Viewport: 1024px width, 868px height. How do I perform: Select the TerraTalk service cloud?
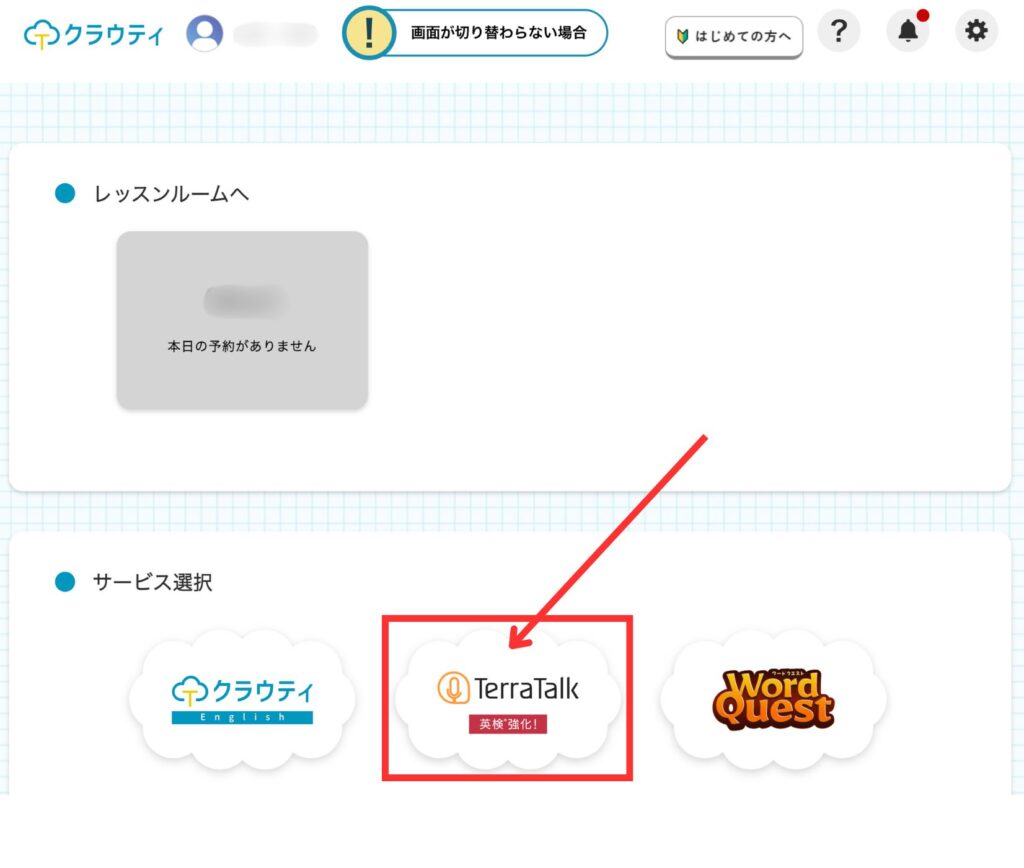[507, 698]
